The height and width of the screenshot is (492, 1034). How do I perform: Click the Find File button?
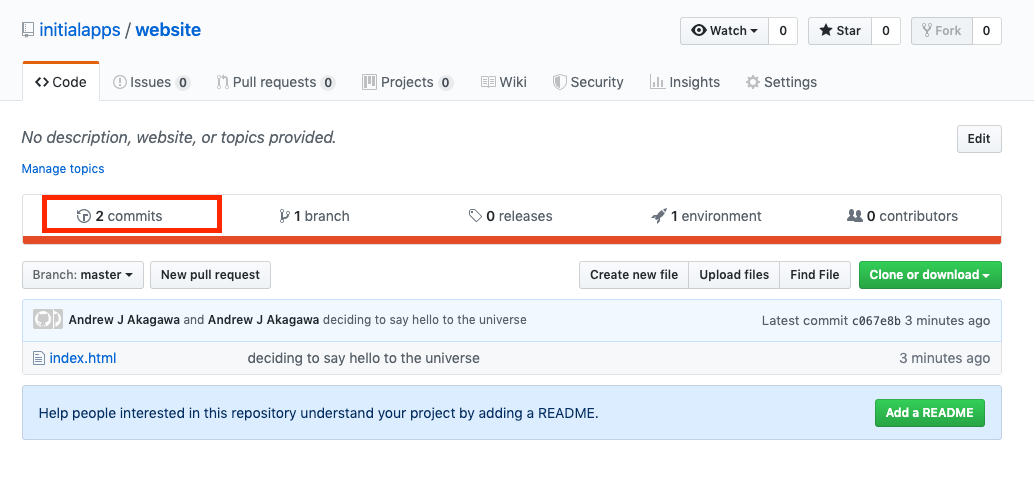point(815,275)
